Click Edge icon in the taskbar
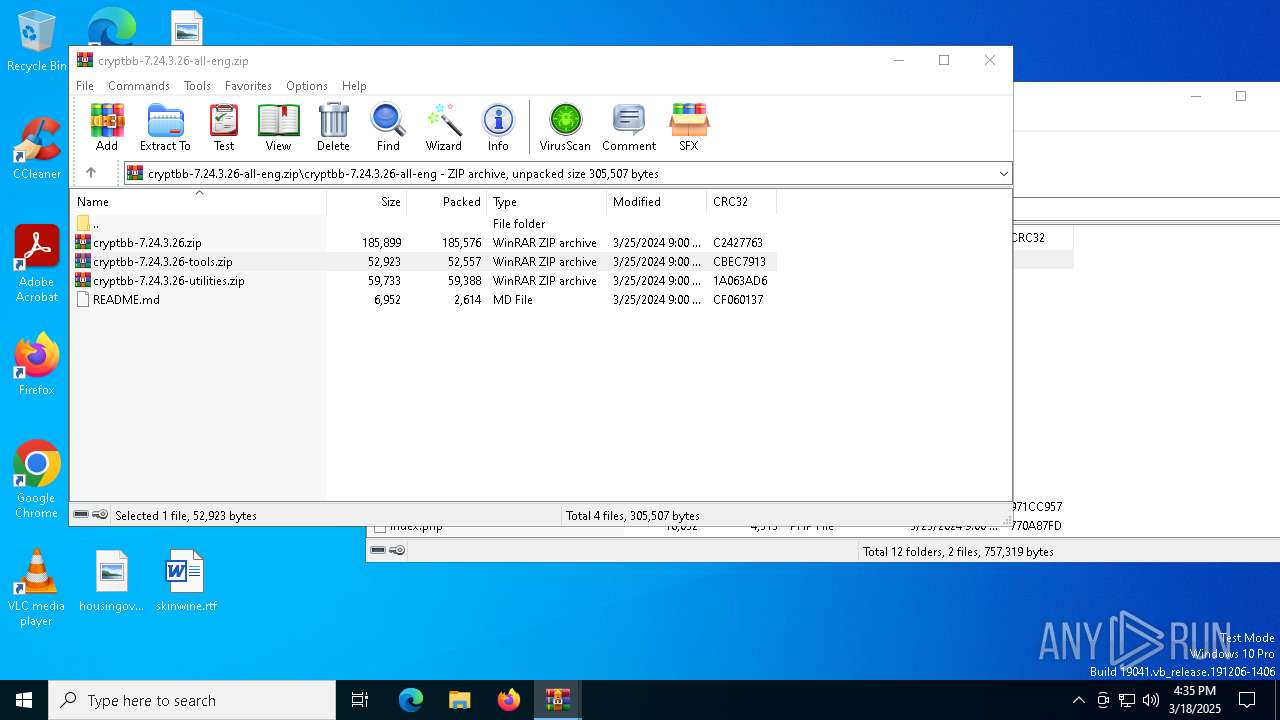Image resolution: width=1280 pixels, height=720 pixels. pos(411,700)
